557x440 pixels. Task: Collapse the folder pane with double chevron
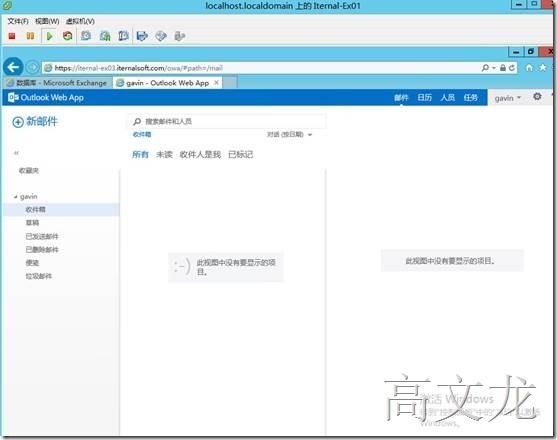(16, 153)
